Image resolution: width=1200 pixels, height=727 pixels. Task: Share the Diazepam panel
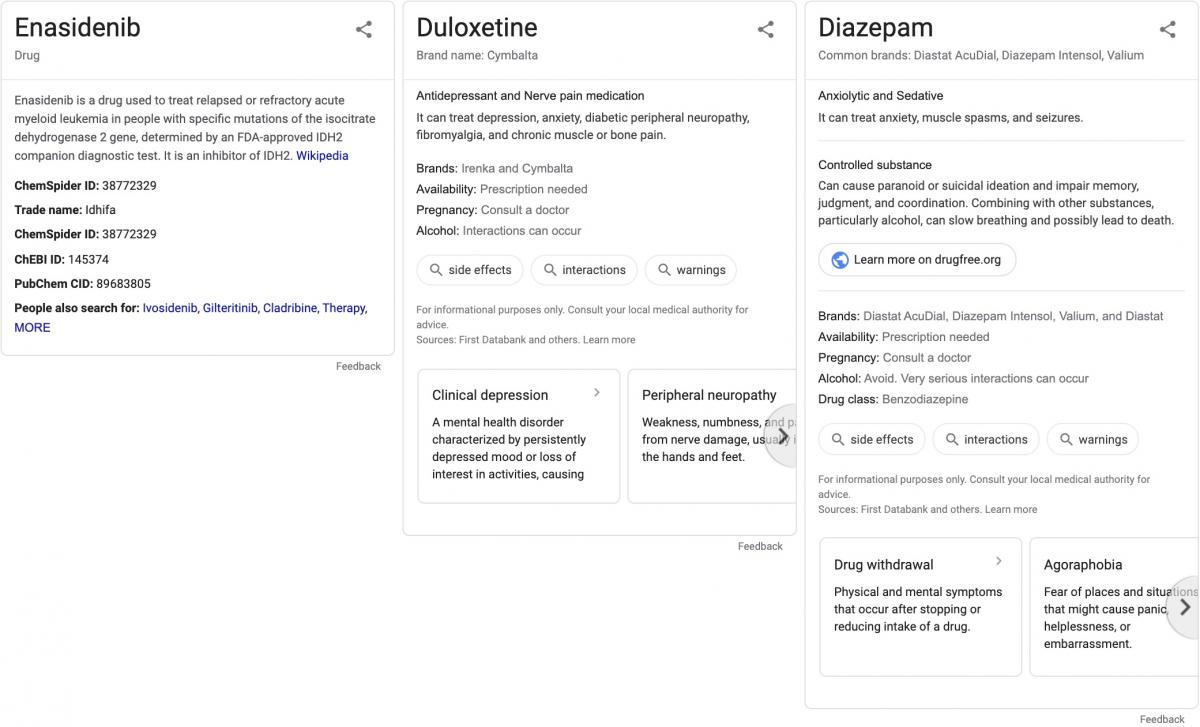(1168, 30)
